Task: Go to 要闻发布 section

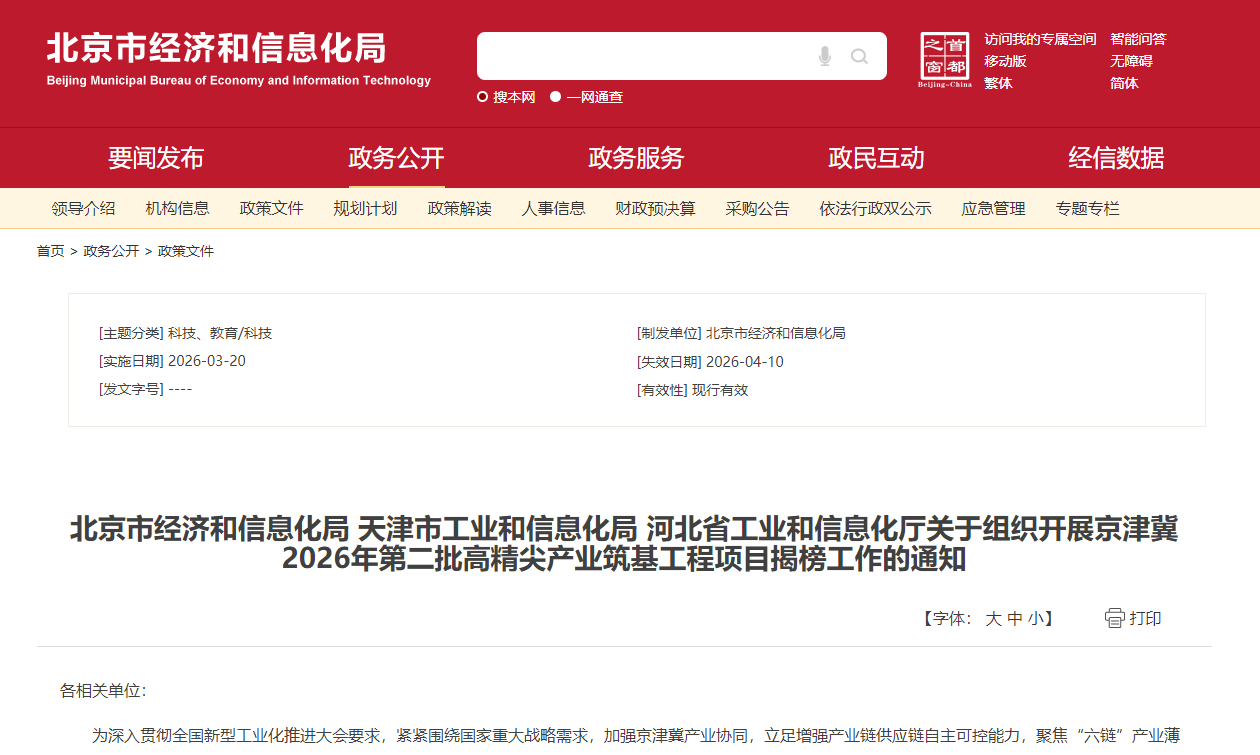Action: click(156, 158)
